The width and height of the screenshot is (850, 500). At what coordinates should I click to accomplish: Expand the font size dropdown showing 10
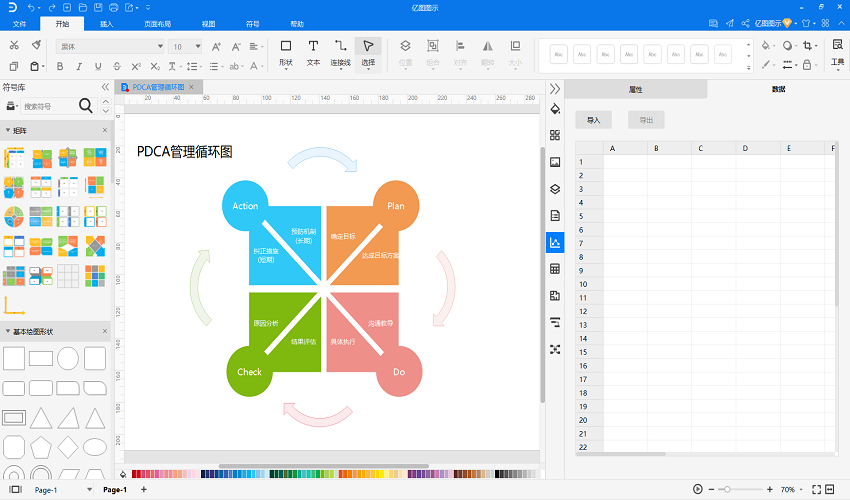[x=185, y=47]
